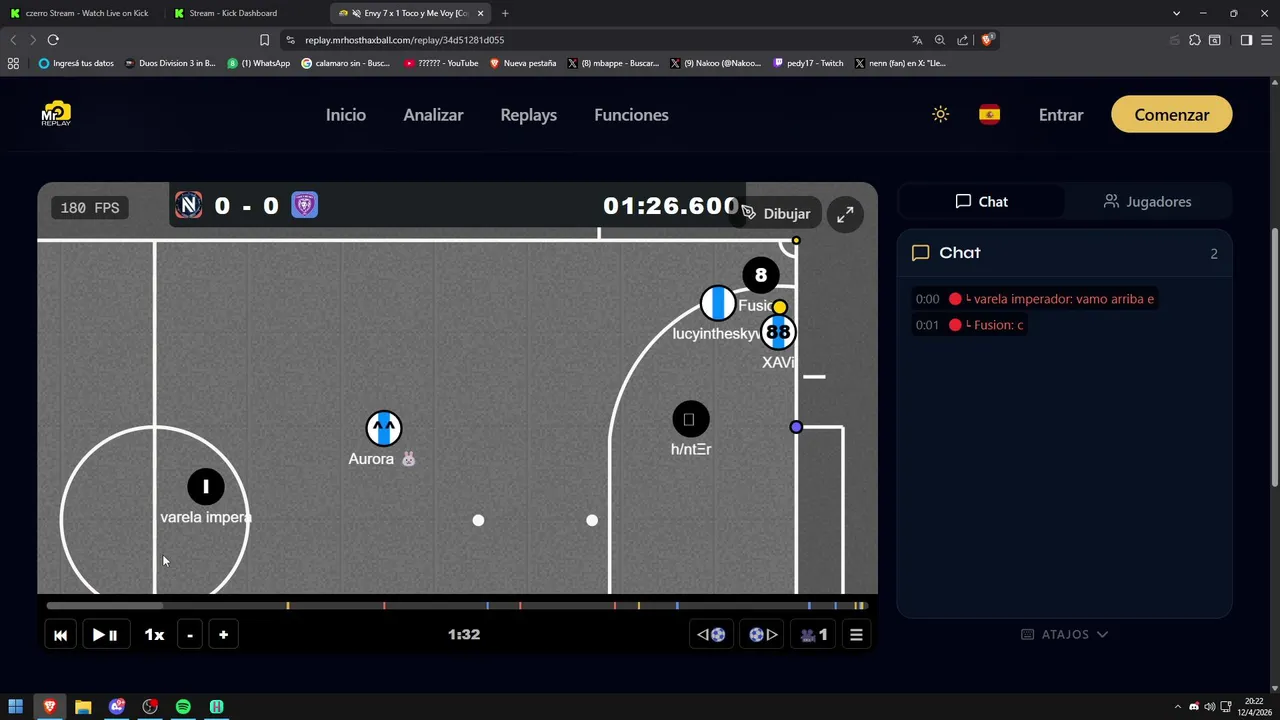This screenshot has height=720, width=1280.
Task: Activate the Dibujar drawing tool
Action: pos(776,214)
